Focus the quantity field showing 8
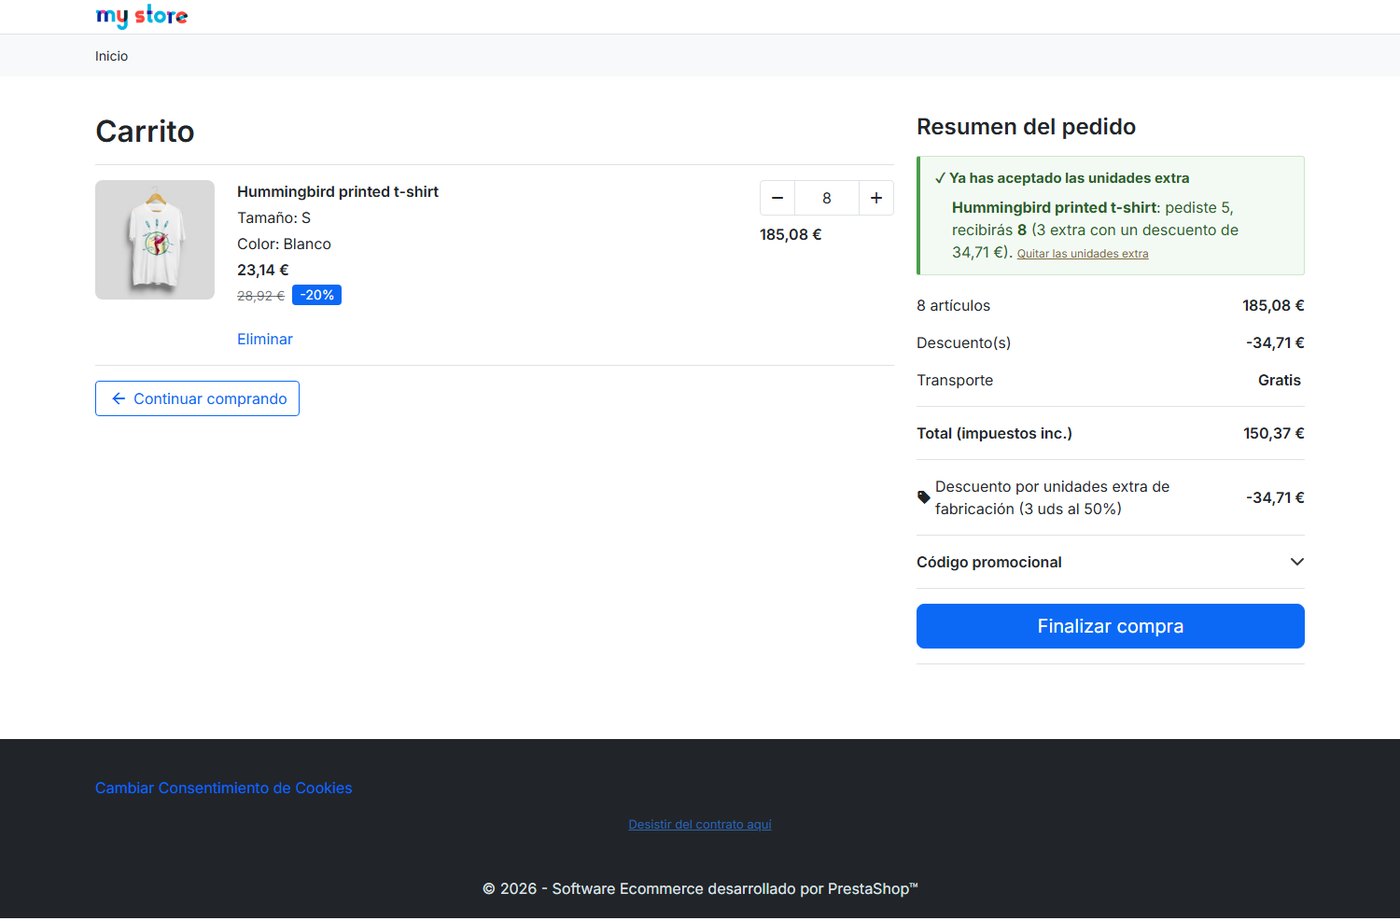 tap(826, 198)
